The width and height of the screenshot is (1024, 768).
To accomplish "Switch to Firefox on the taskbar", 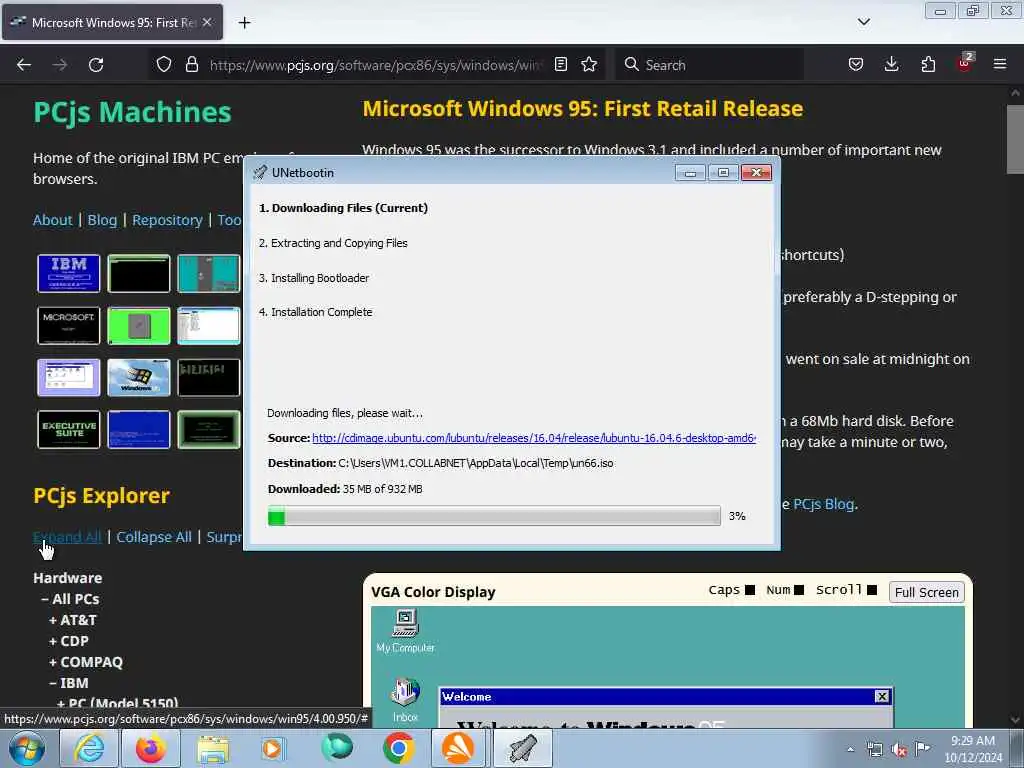I will click(150, 748).
